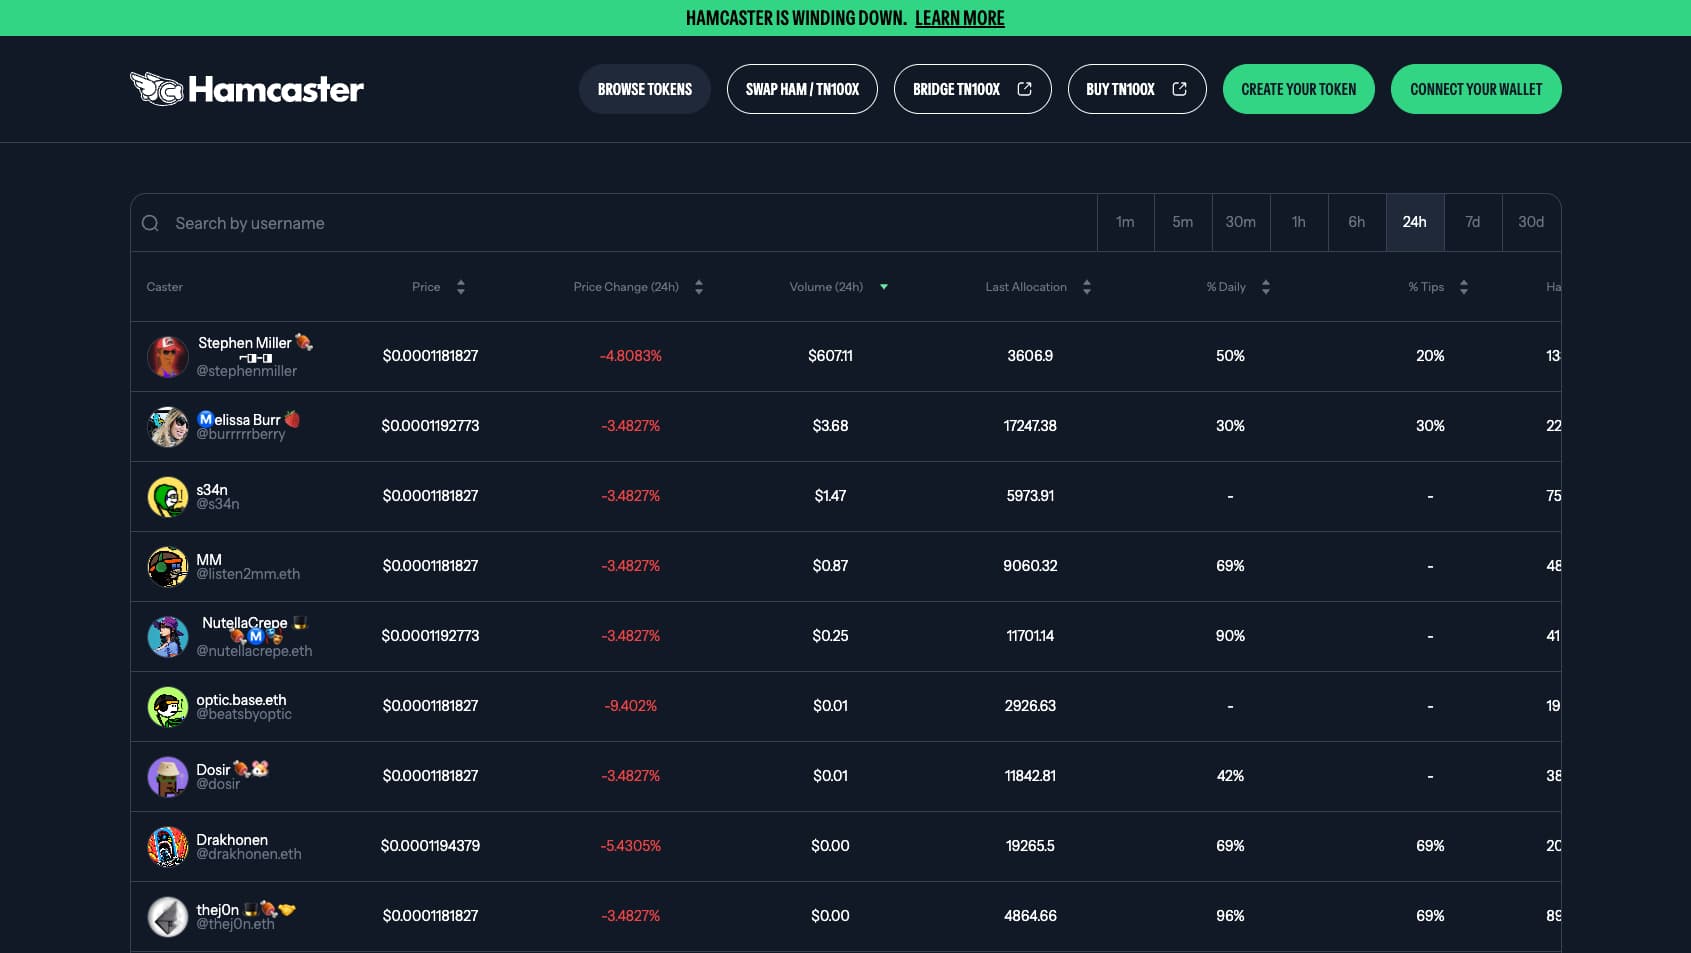Focus the Search by username field
The height and width of the screenshot is (953, 1691).
pos(614,223)
